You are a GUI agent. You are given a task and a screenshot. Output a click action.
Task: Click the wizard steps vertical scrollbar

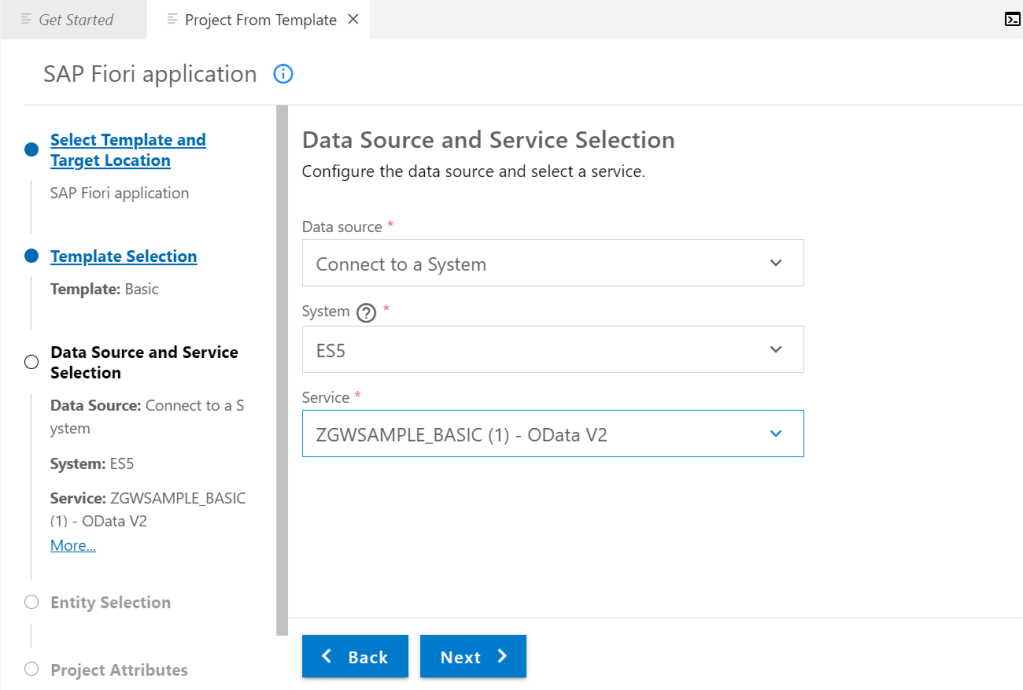pos(282,370)
